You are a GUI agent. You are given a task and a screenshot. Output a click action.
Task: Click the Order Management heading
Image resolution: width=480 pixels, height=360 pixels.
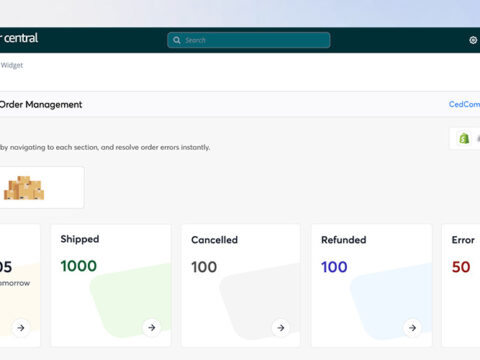[x=41, y=105]
